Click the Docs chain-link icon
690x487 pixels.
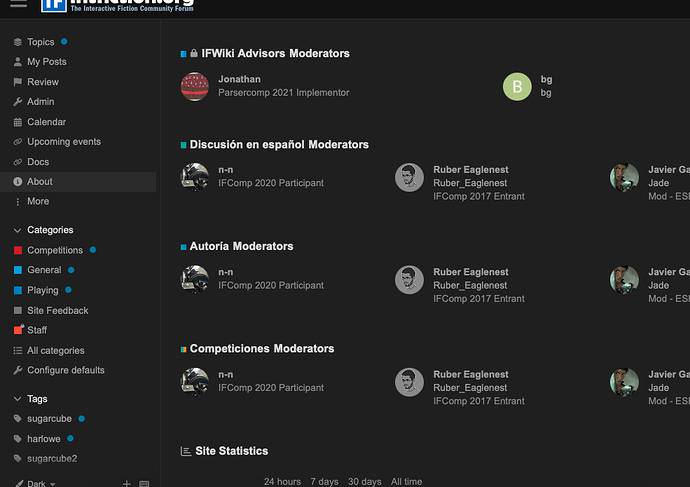pos(18,162)
